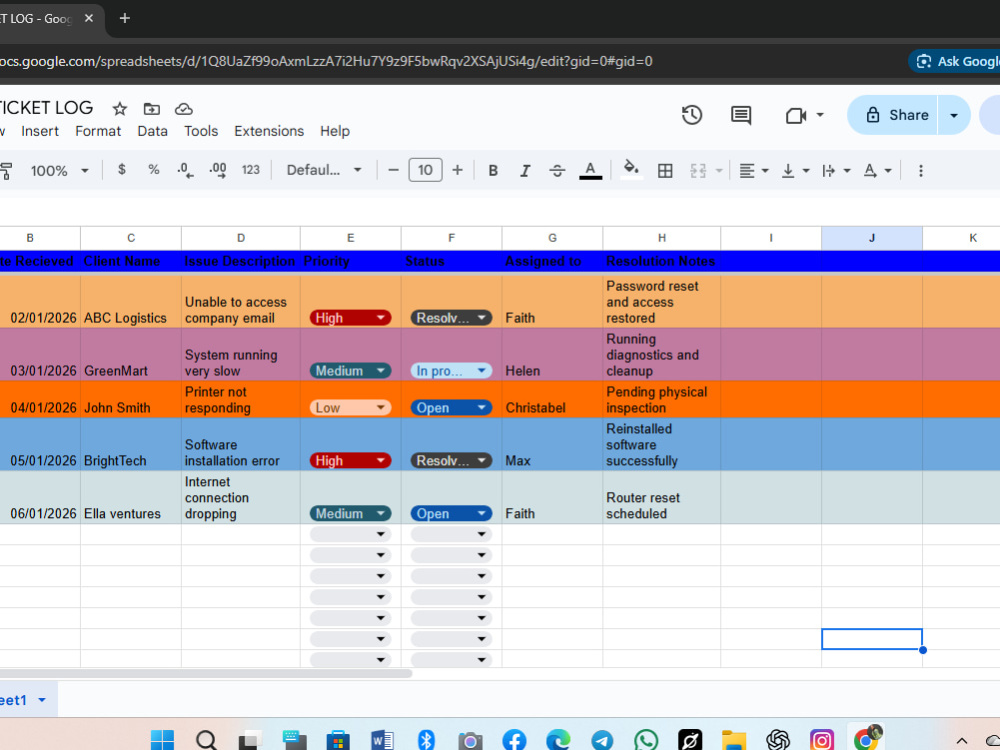The height and width of the screenshot is (750, 1000).
Task: Open the fill color bucket
Action: point(631,170)
